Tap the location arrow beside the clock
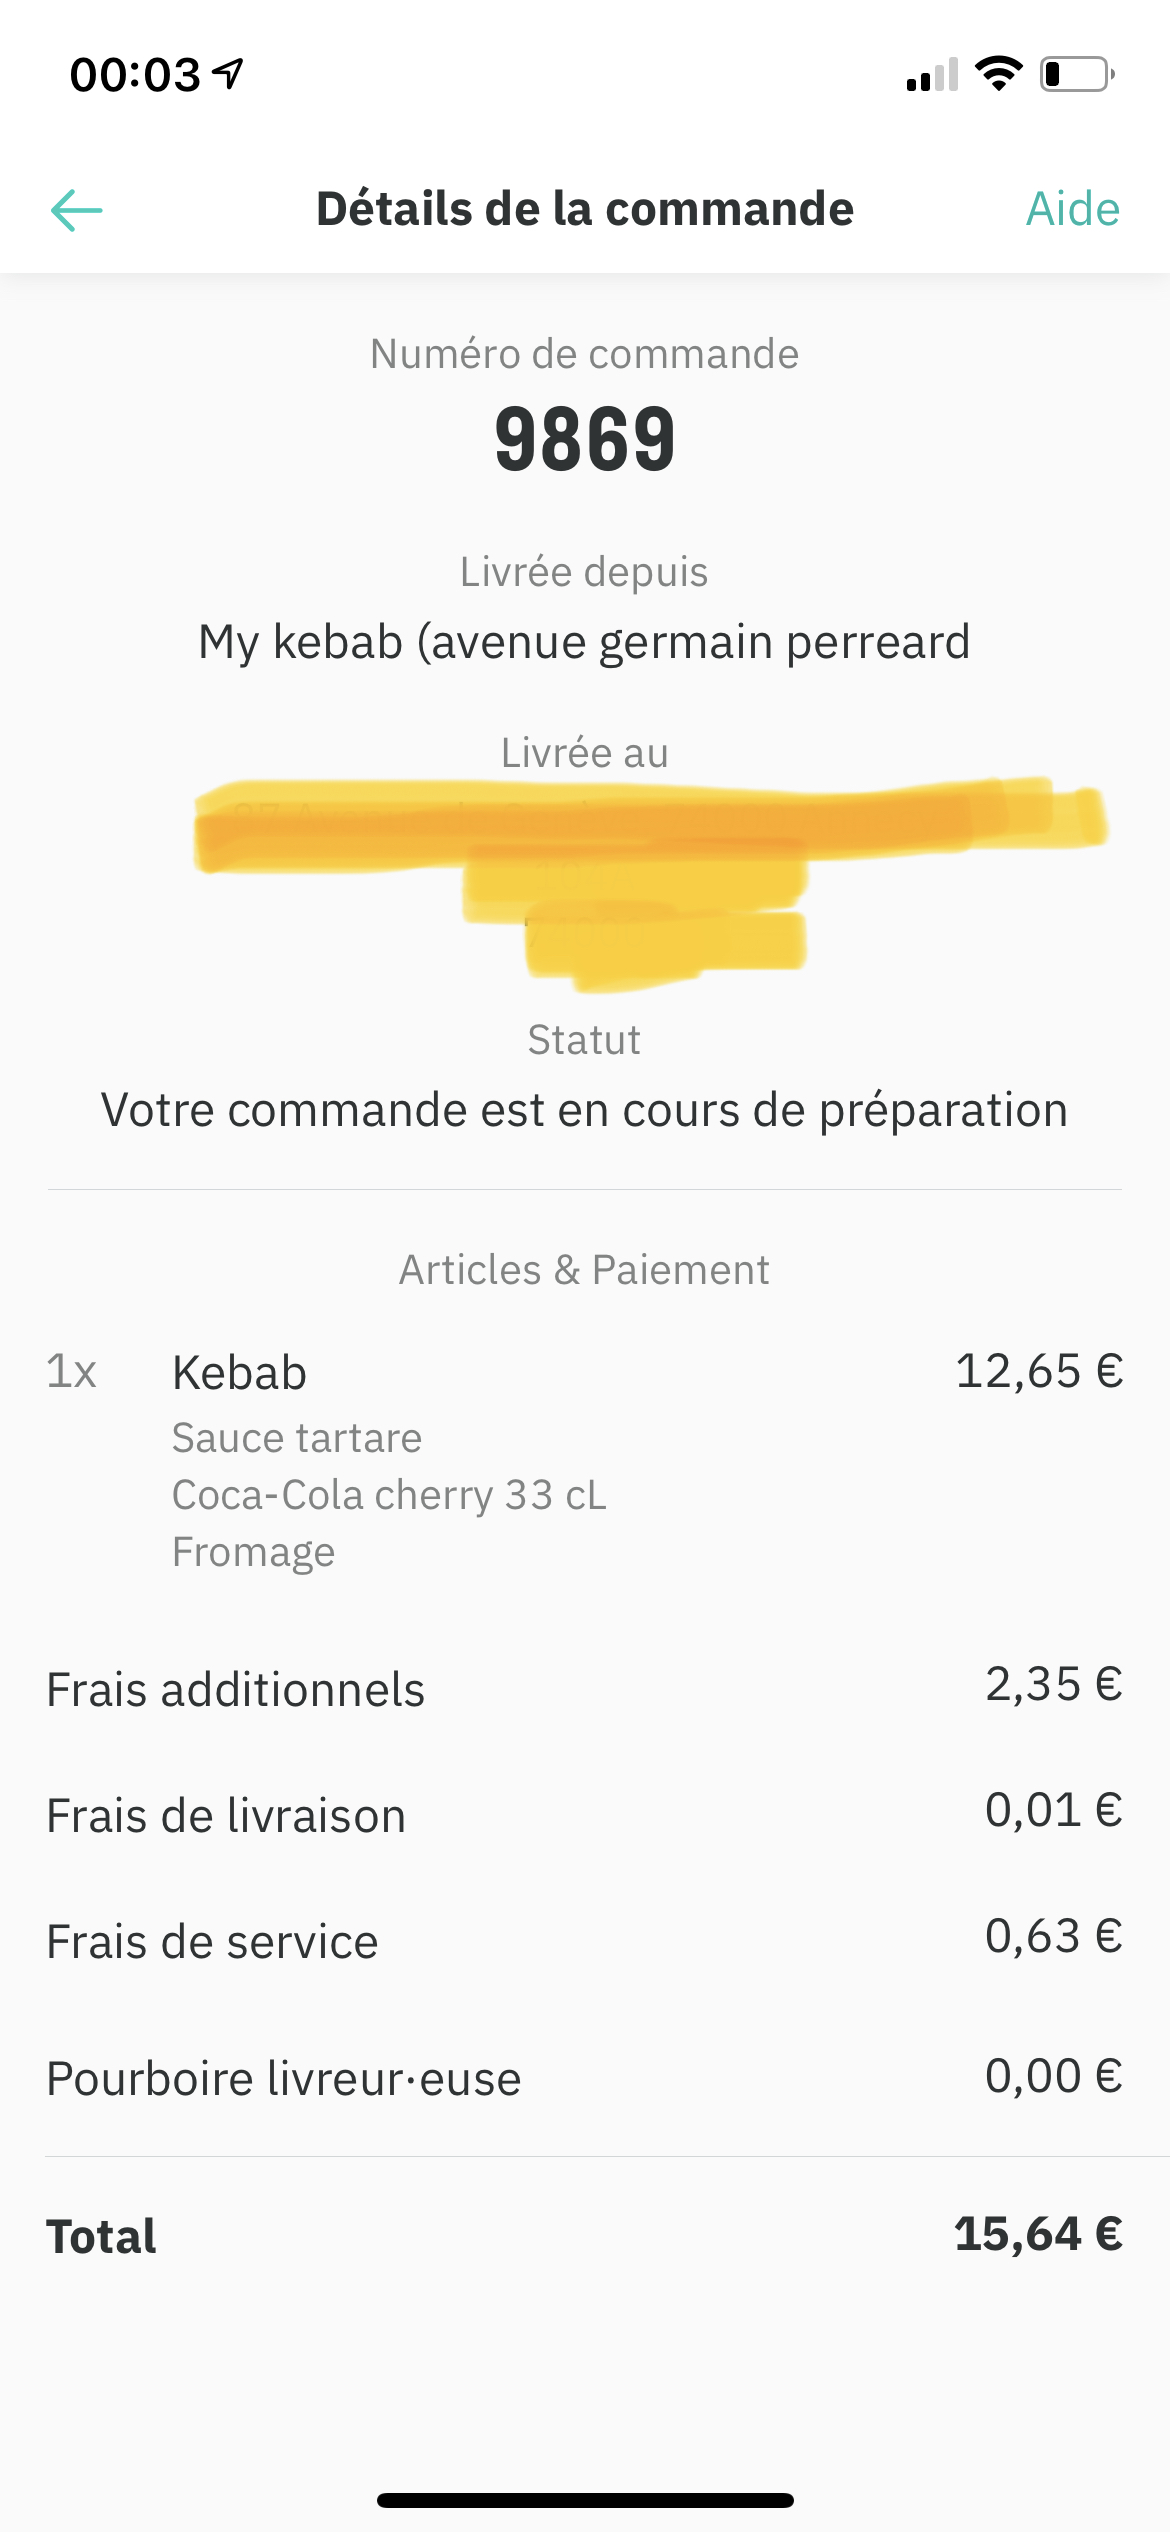 pos(229,74)
